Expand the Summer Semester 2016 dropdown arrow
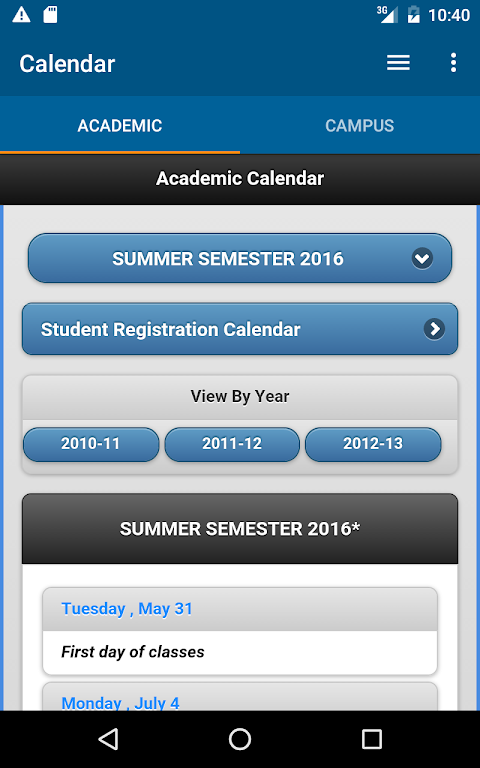 click(x=422, y=258)
